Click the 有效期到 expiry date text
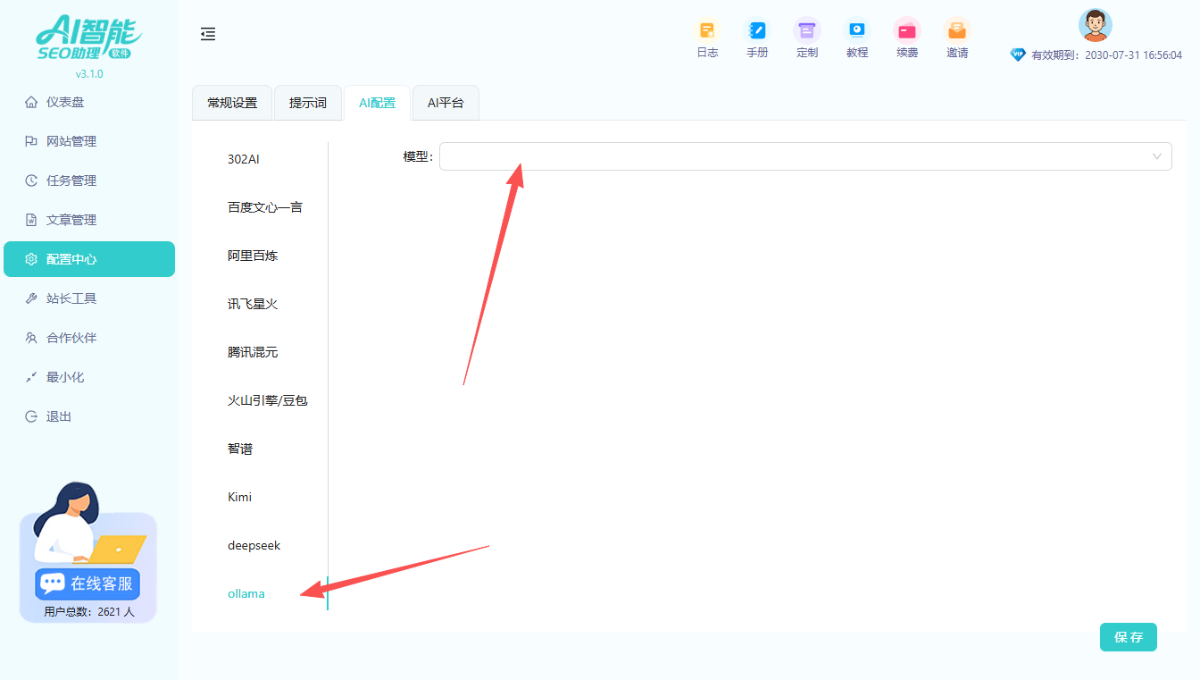The width and height of the screenshot is (1200, 680). point(1106,56)
